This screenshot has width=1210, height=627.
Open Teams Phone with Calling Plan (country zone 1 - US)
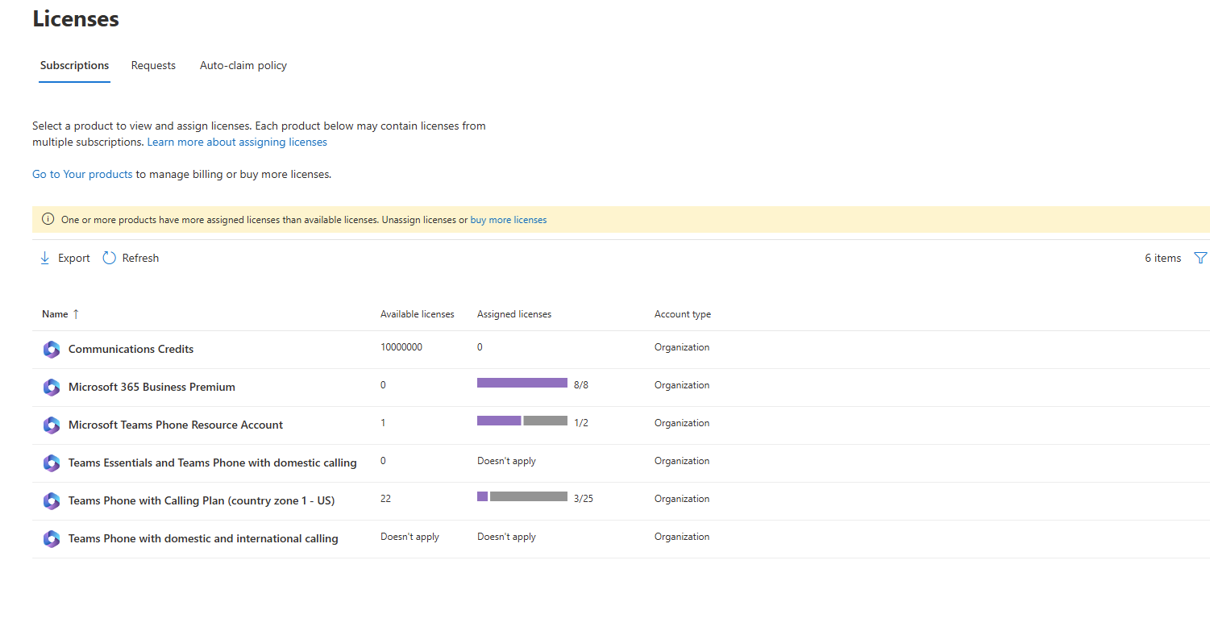pyautogui.click(x=201, y=501)
